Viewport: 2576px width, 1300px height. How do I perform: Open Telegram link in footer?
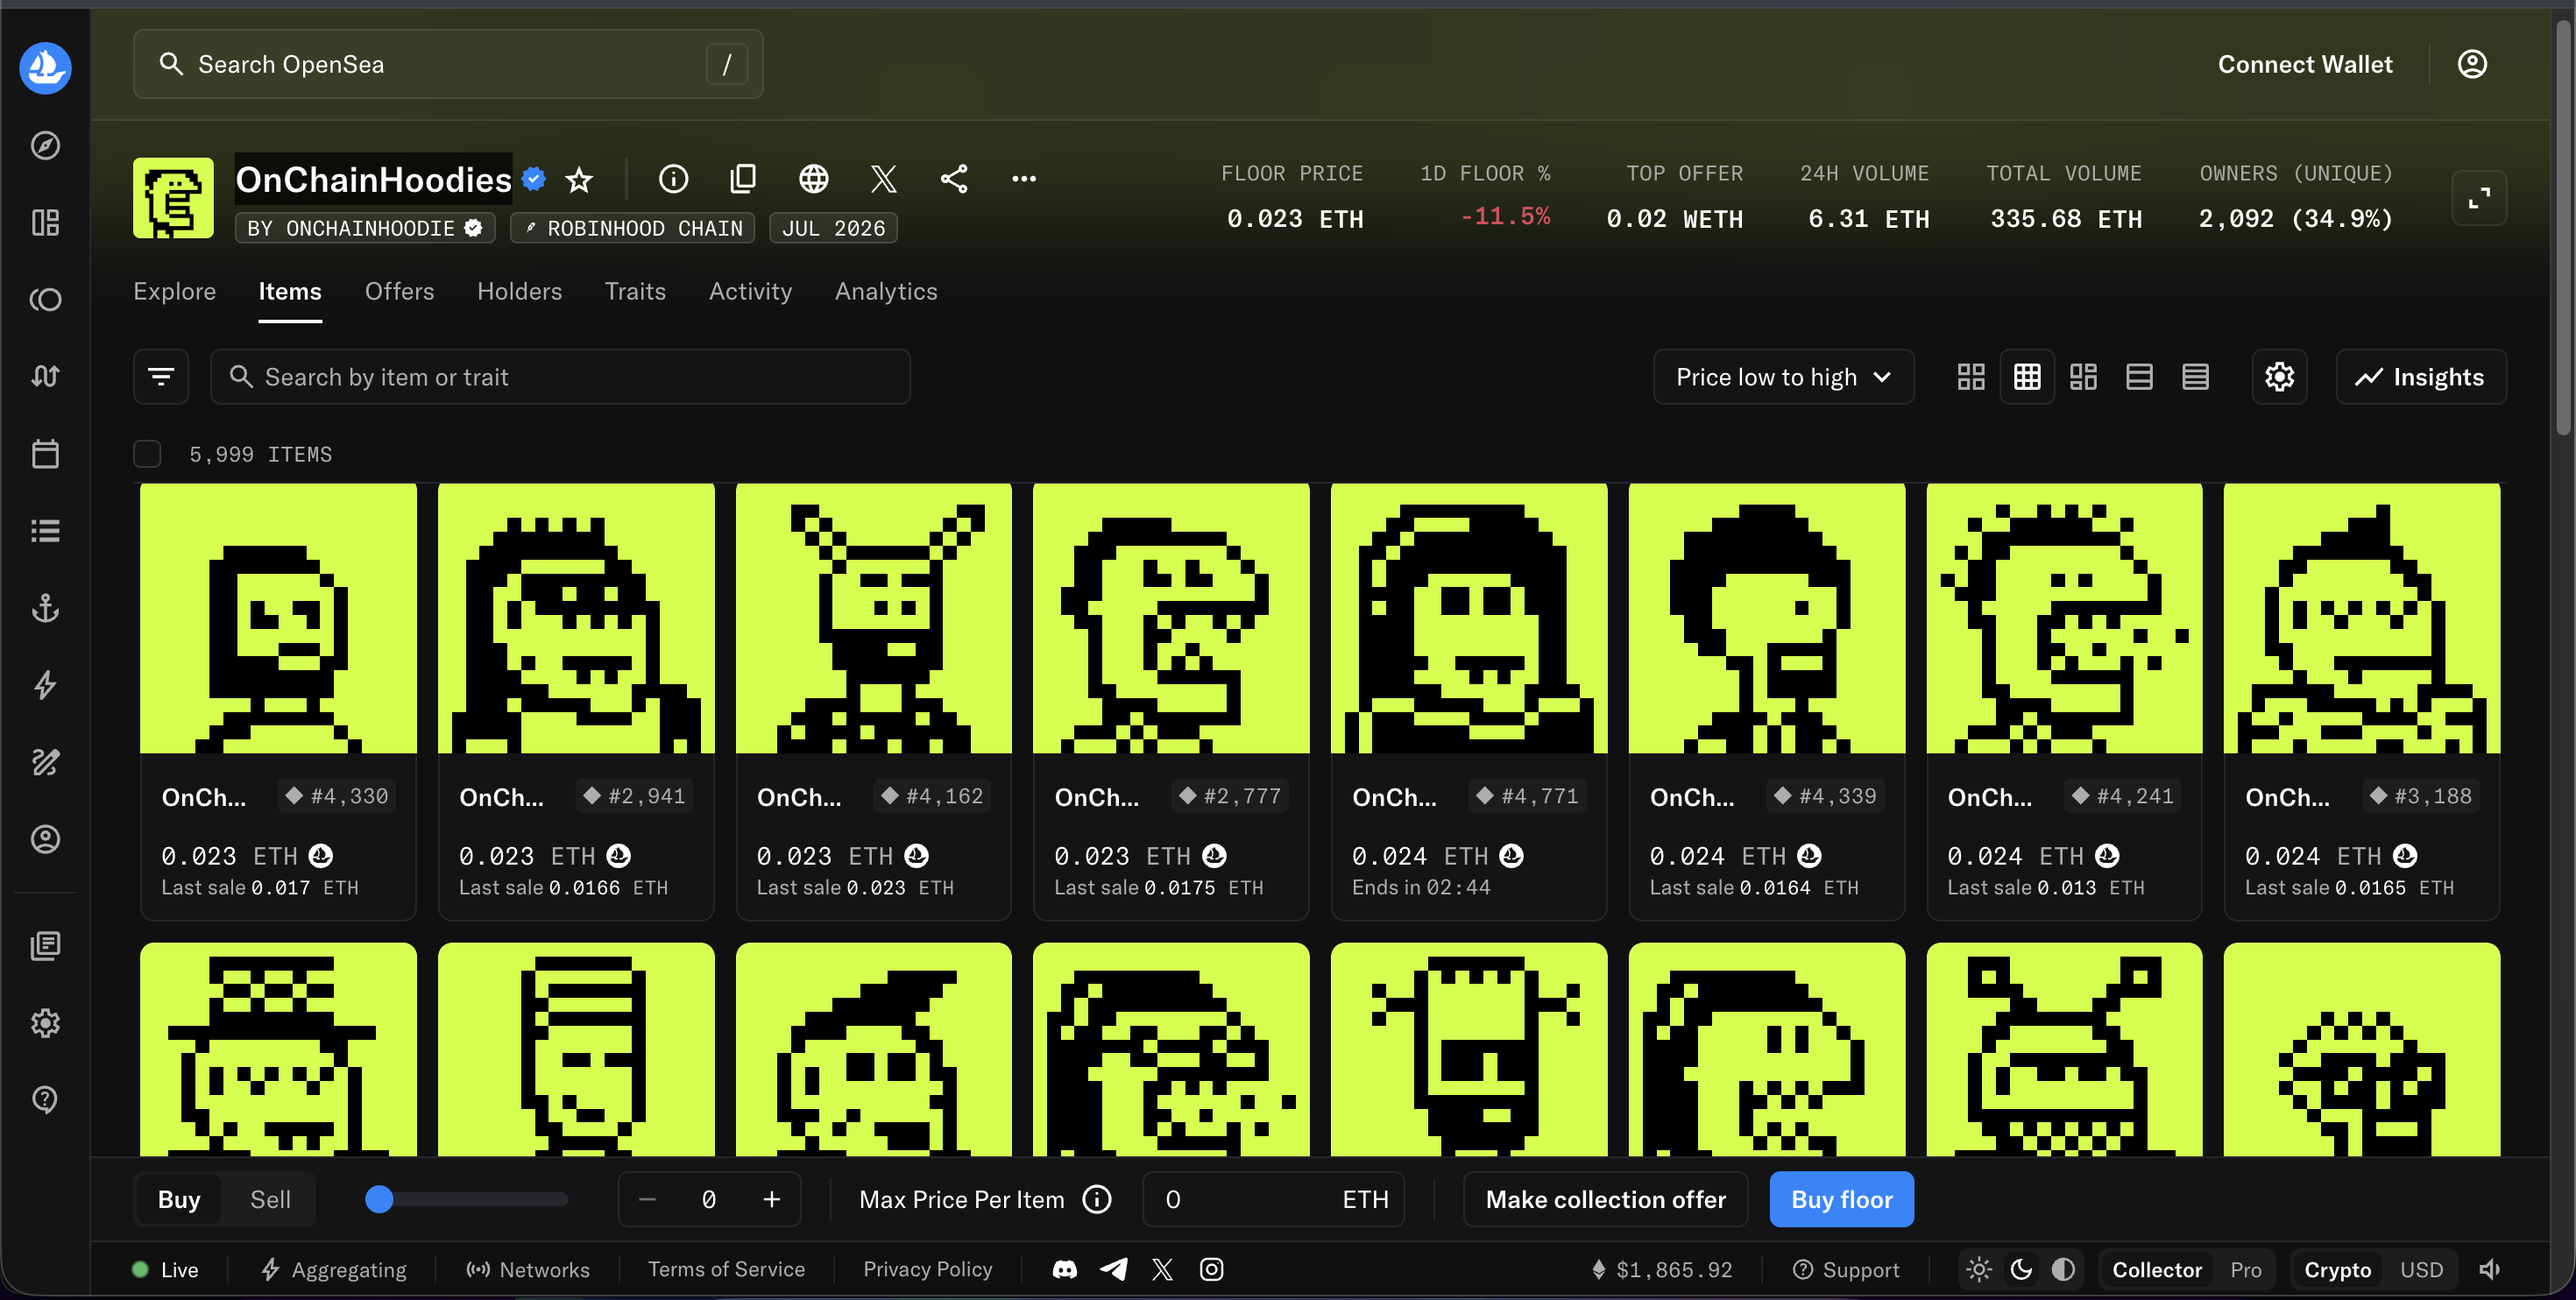pos(1113,1269)
